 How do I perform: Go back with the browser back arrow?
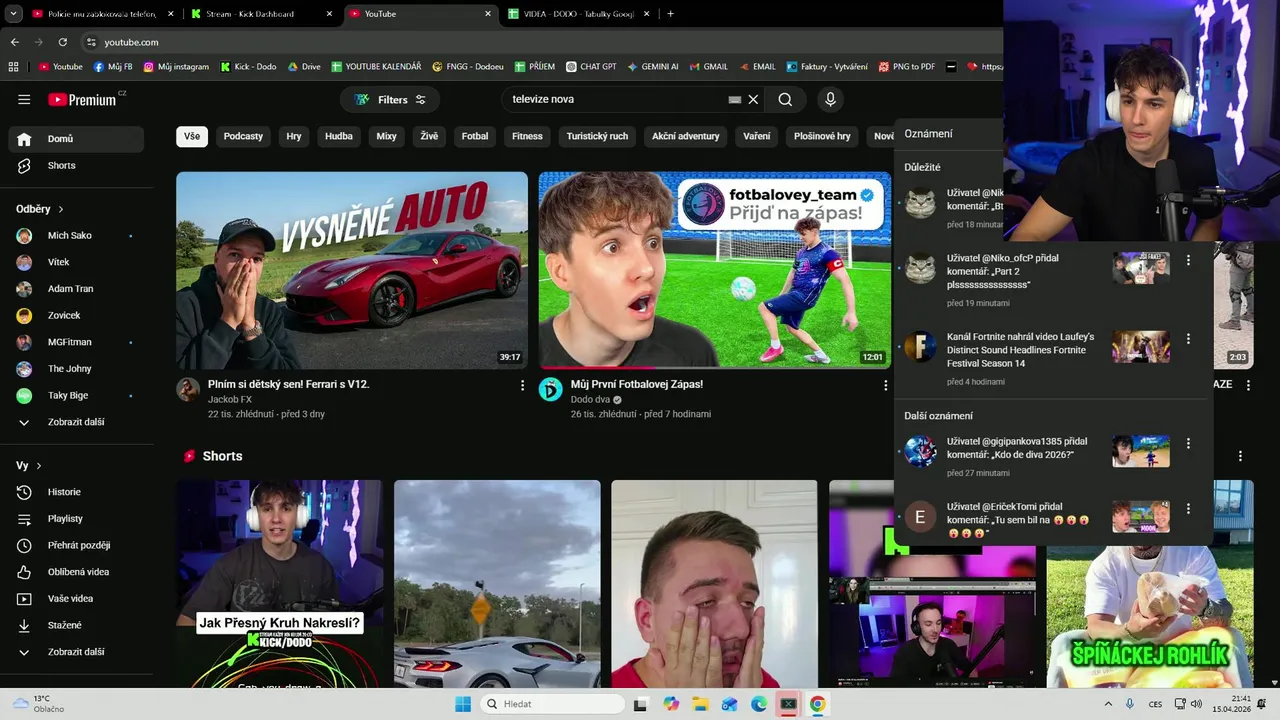click(x=14, y=42)
